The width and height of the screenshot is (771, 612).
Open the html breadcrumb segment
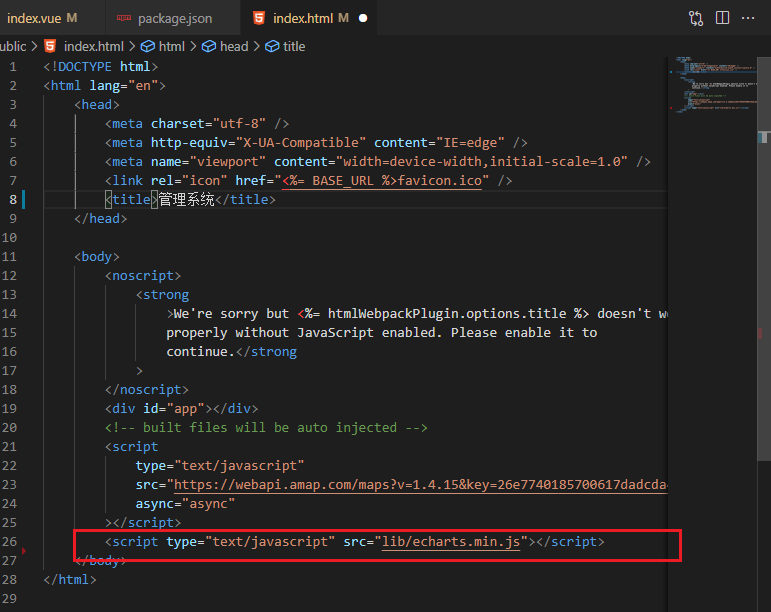(172, 47)
